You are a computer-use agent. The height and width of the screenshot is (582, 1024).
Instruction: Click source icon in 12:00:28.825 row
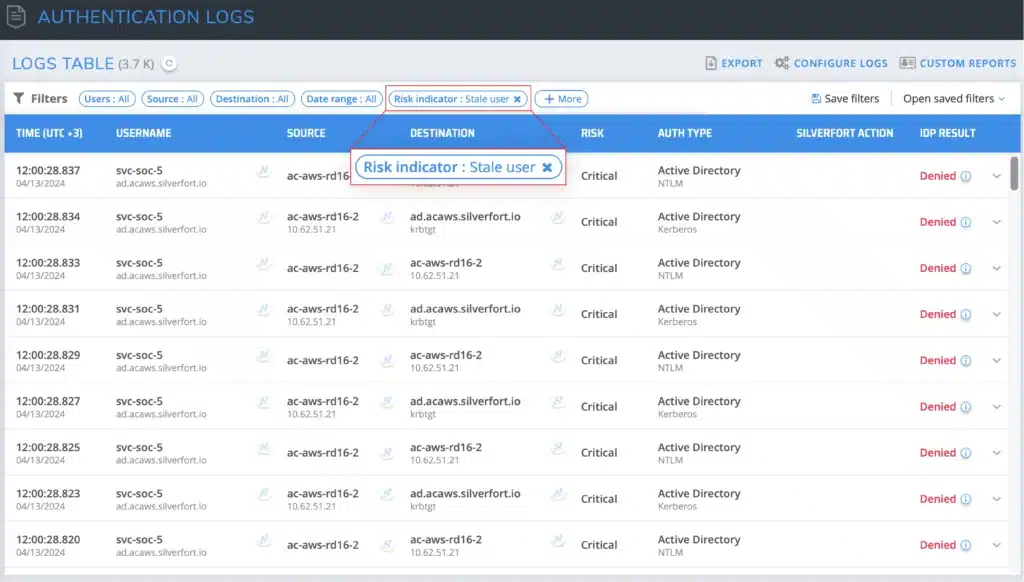[x=387, y=453]
